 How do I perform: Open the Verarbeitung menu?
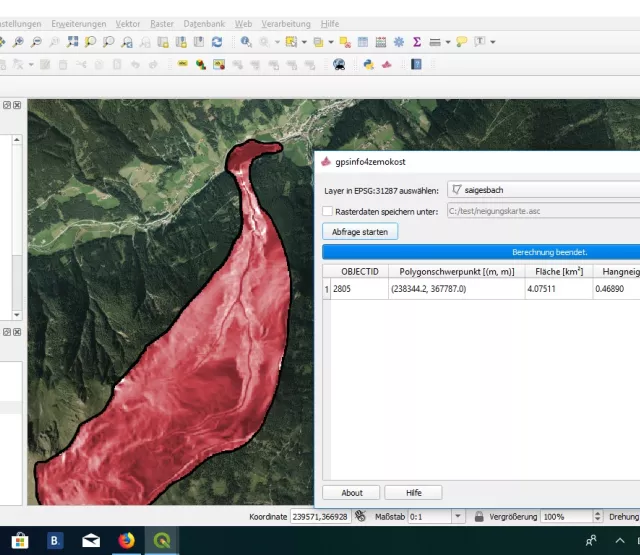click(286, 23)
